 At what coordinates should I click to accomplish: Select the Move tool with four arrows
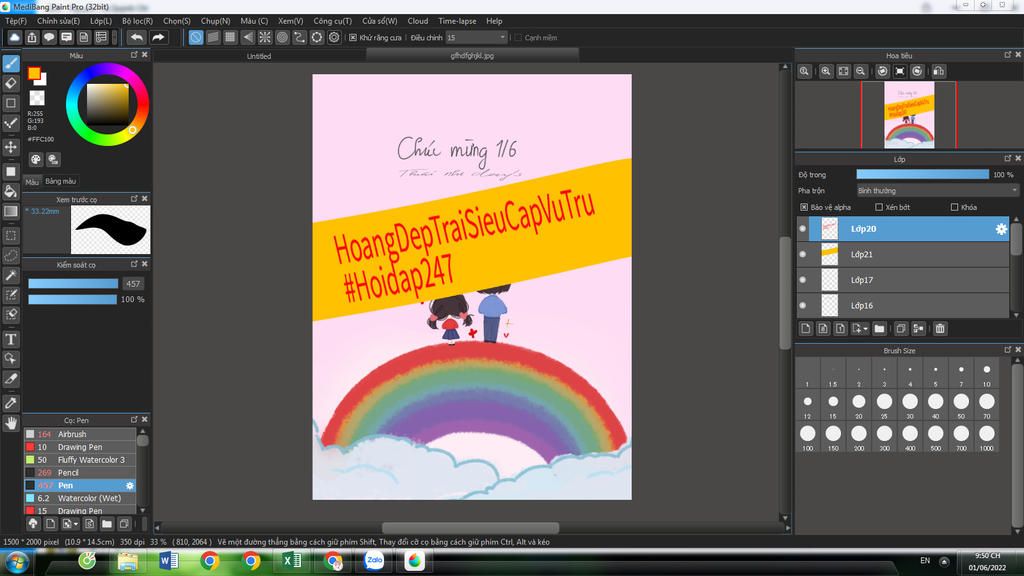click(x=11, y=146)
